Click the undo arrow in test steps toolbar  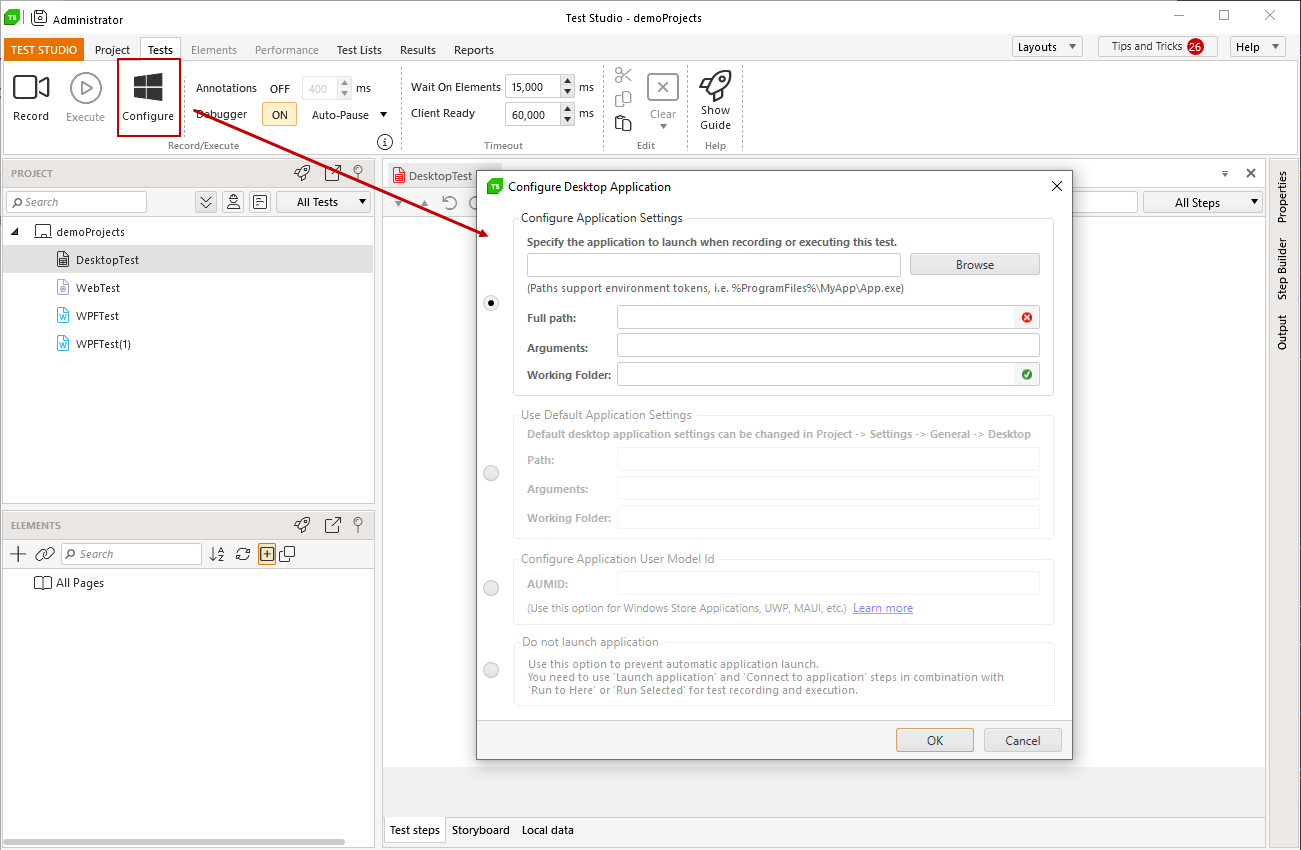[450, 203]
